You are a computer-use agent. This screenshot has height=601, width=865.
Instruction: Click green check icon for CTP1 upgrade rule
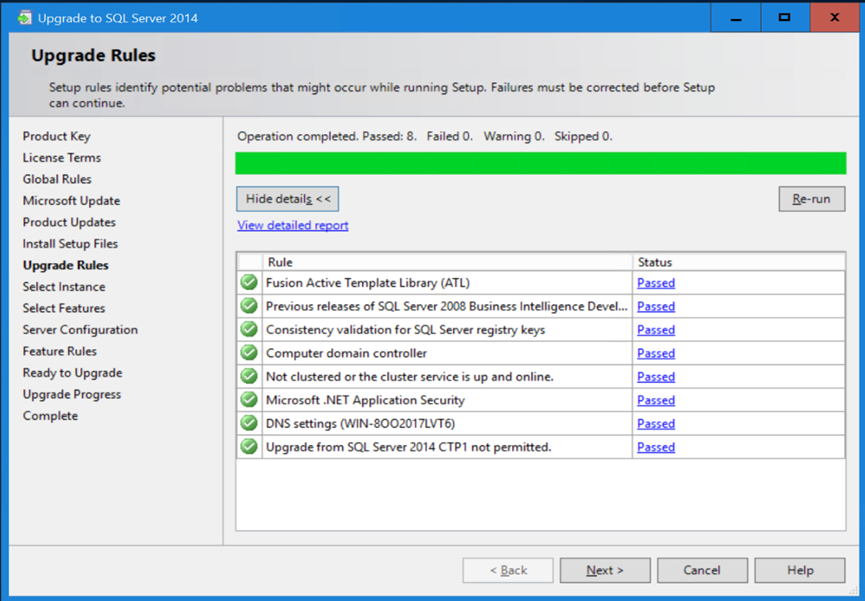pyautogui.click(x=249, y=446)
